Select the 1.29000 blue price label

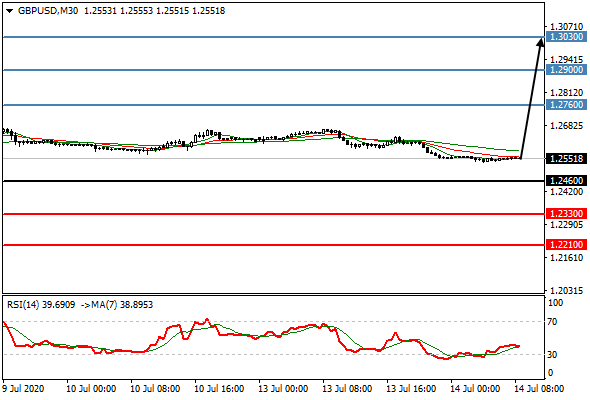coord(566,70)
